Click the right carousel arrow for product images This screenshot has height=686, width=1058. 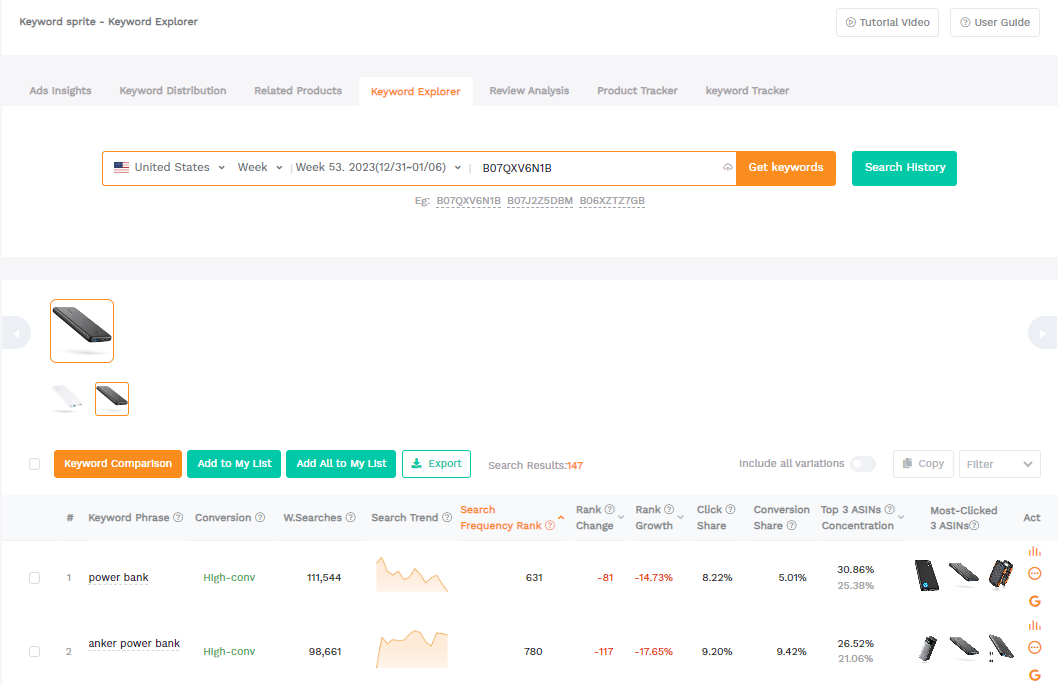tap(1042, 332)
